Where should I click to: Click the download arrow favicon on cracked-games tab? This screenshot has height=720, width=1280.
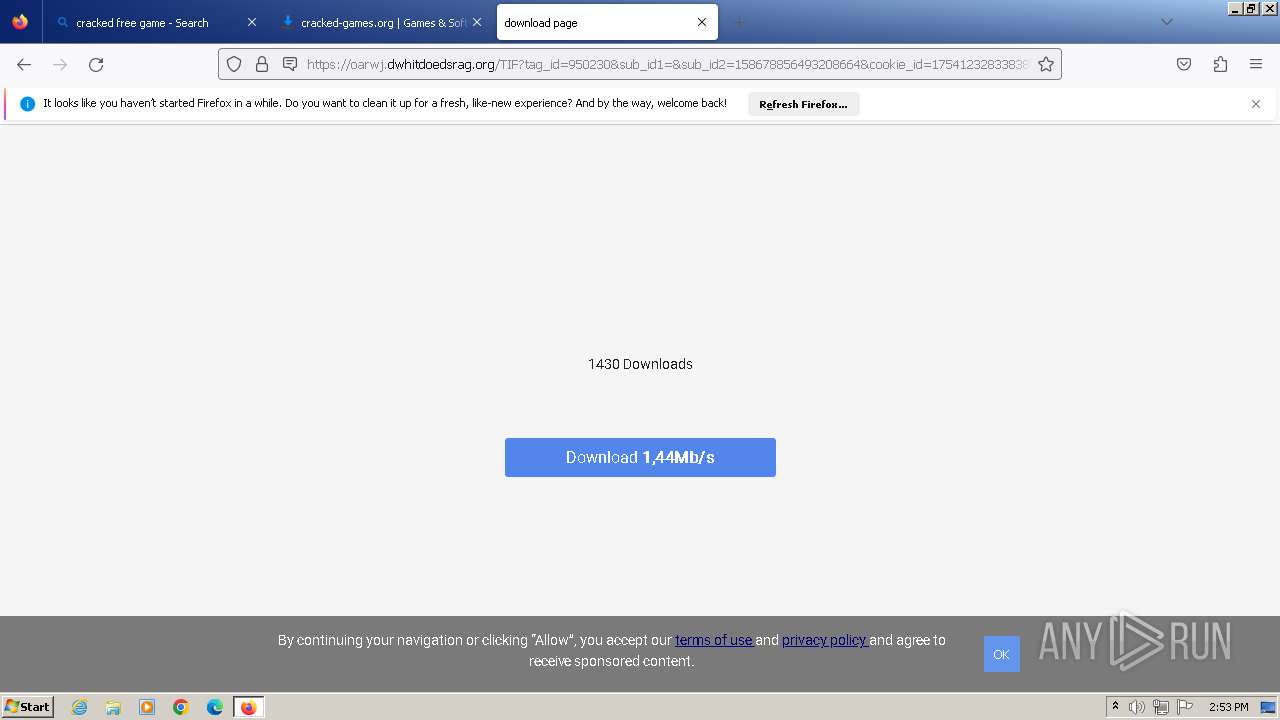click(288, 22)
